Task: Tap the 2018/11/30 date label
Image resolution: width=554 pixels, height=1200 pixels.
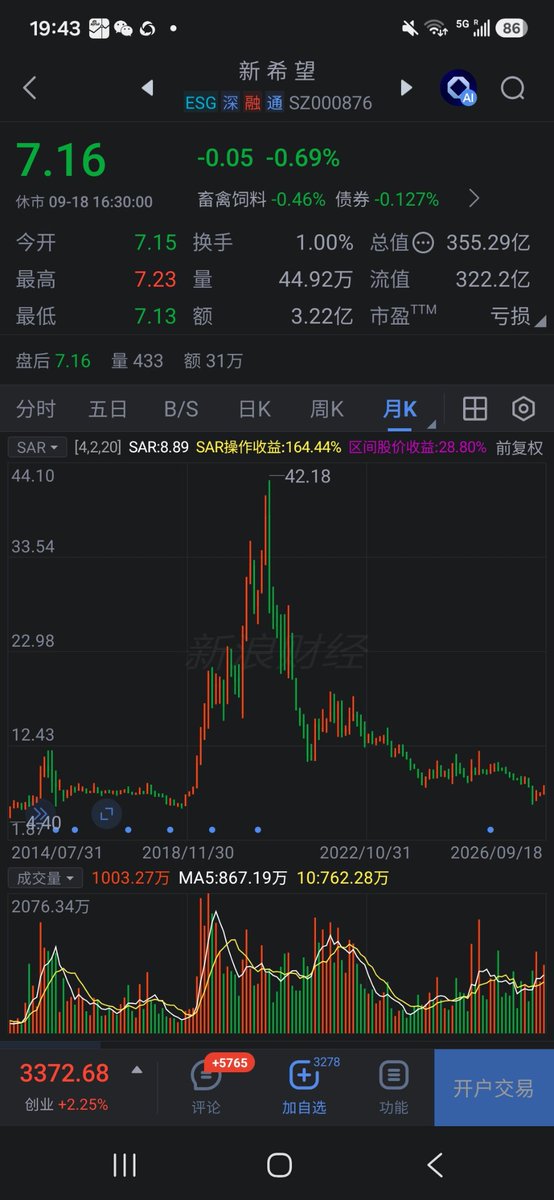Action: [189, 852]
